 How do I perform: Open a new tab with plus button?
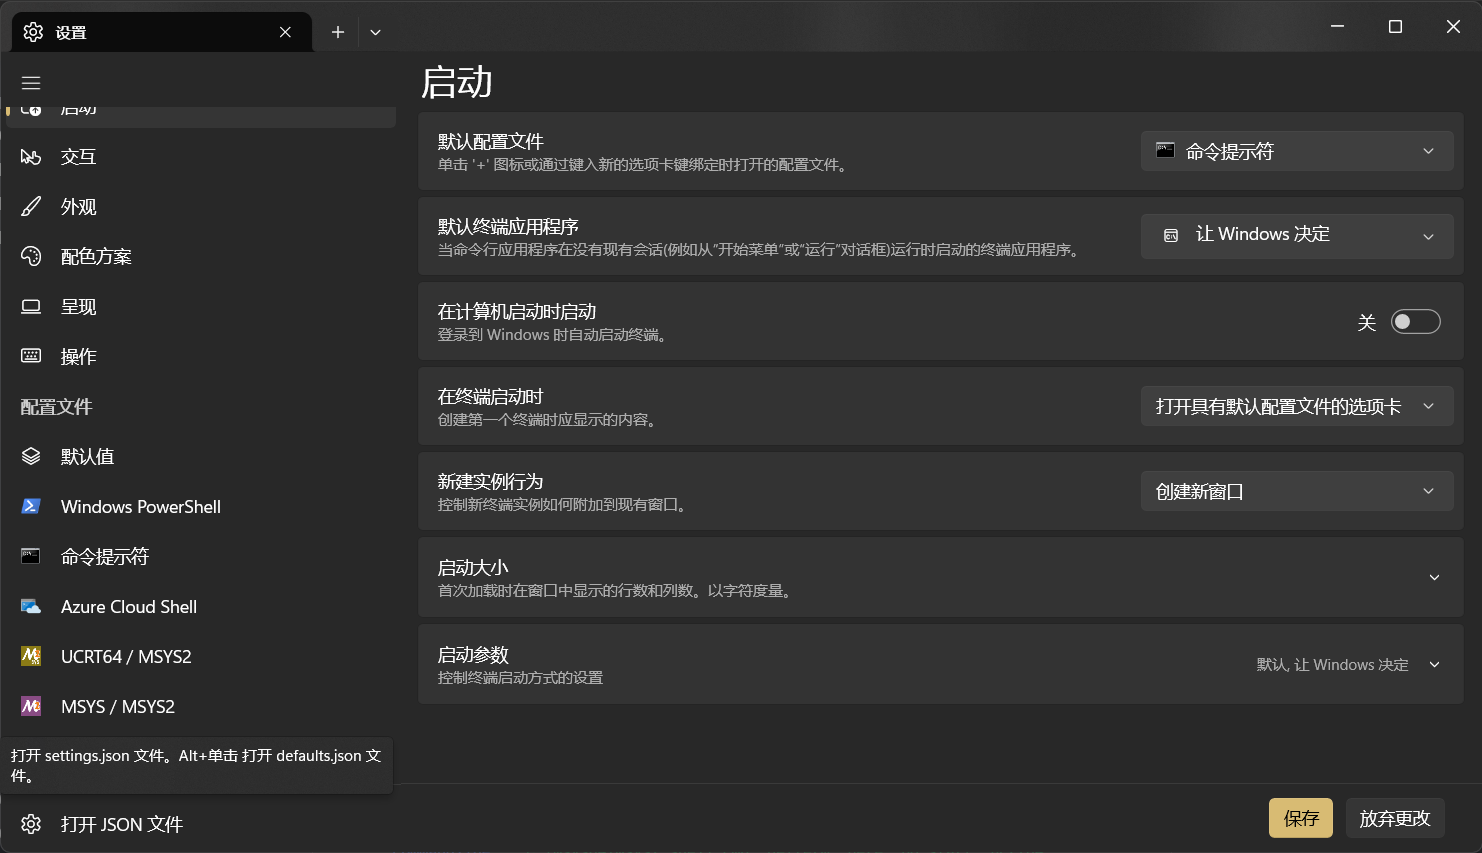(x=338, y=32)
